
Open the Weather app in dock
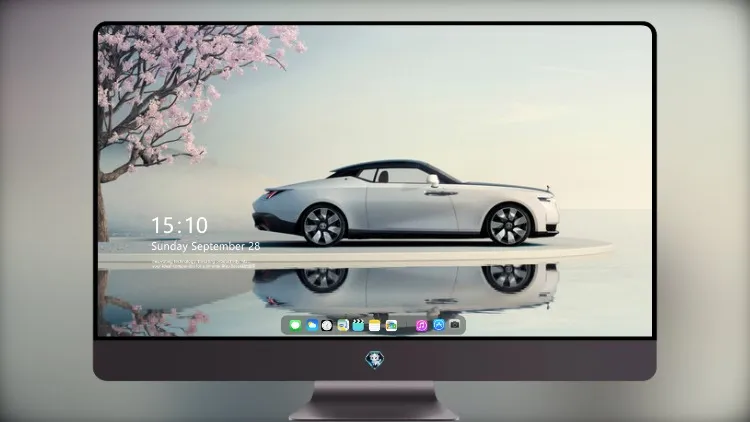312,325
